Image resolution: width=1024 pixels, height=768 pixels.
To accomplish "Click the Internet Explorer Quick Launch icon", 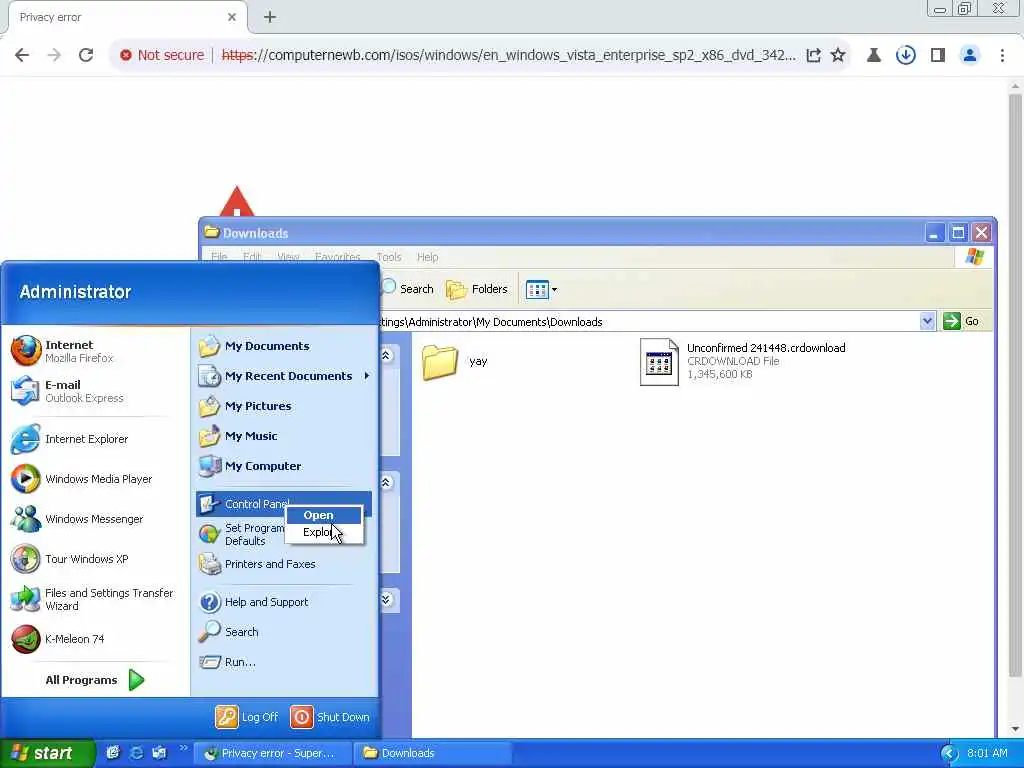I will [x=136, y=753].
